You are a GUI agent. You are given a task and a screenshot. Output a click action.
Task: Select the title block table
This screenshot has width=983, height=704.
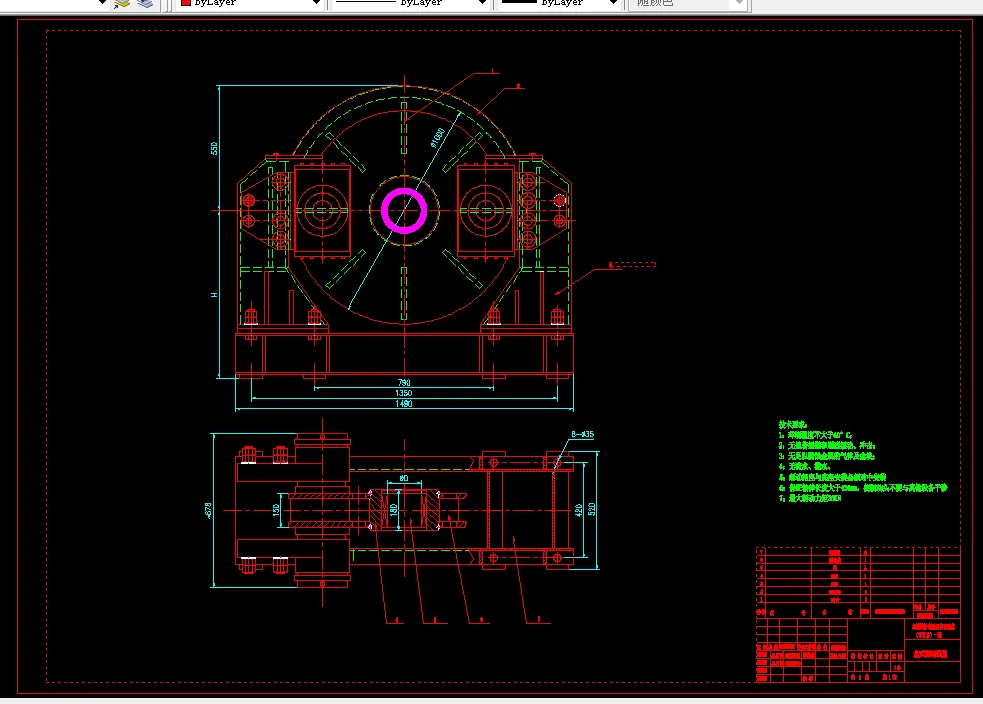tap(858, 614)
